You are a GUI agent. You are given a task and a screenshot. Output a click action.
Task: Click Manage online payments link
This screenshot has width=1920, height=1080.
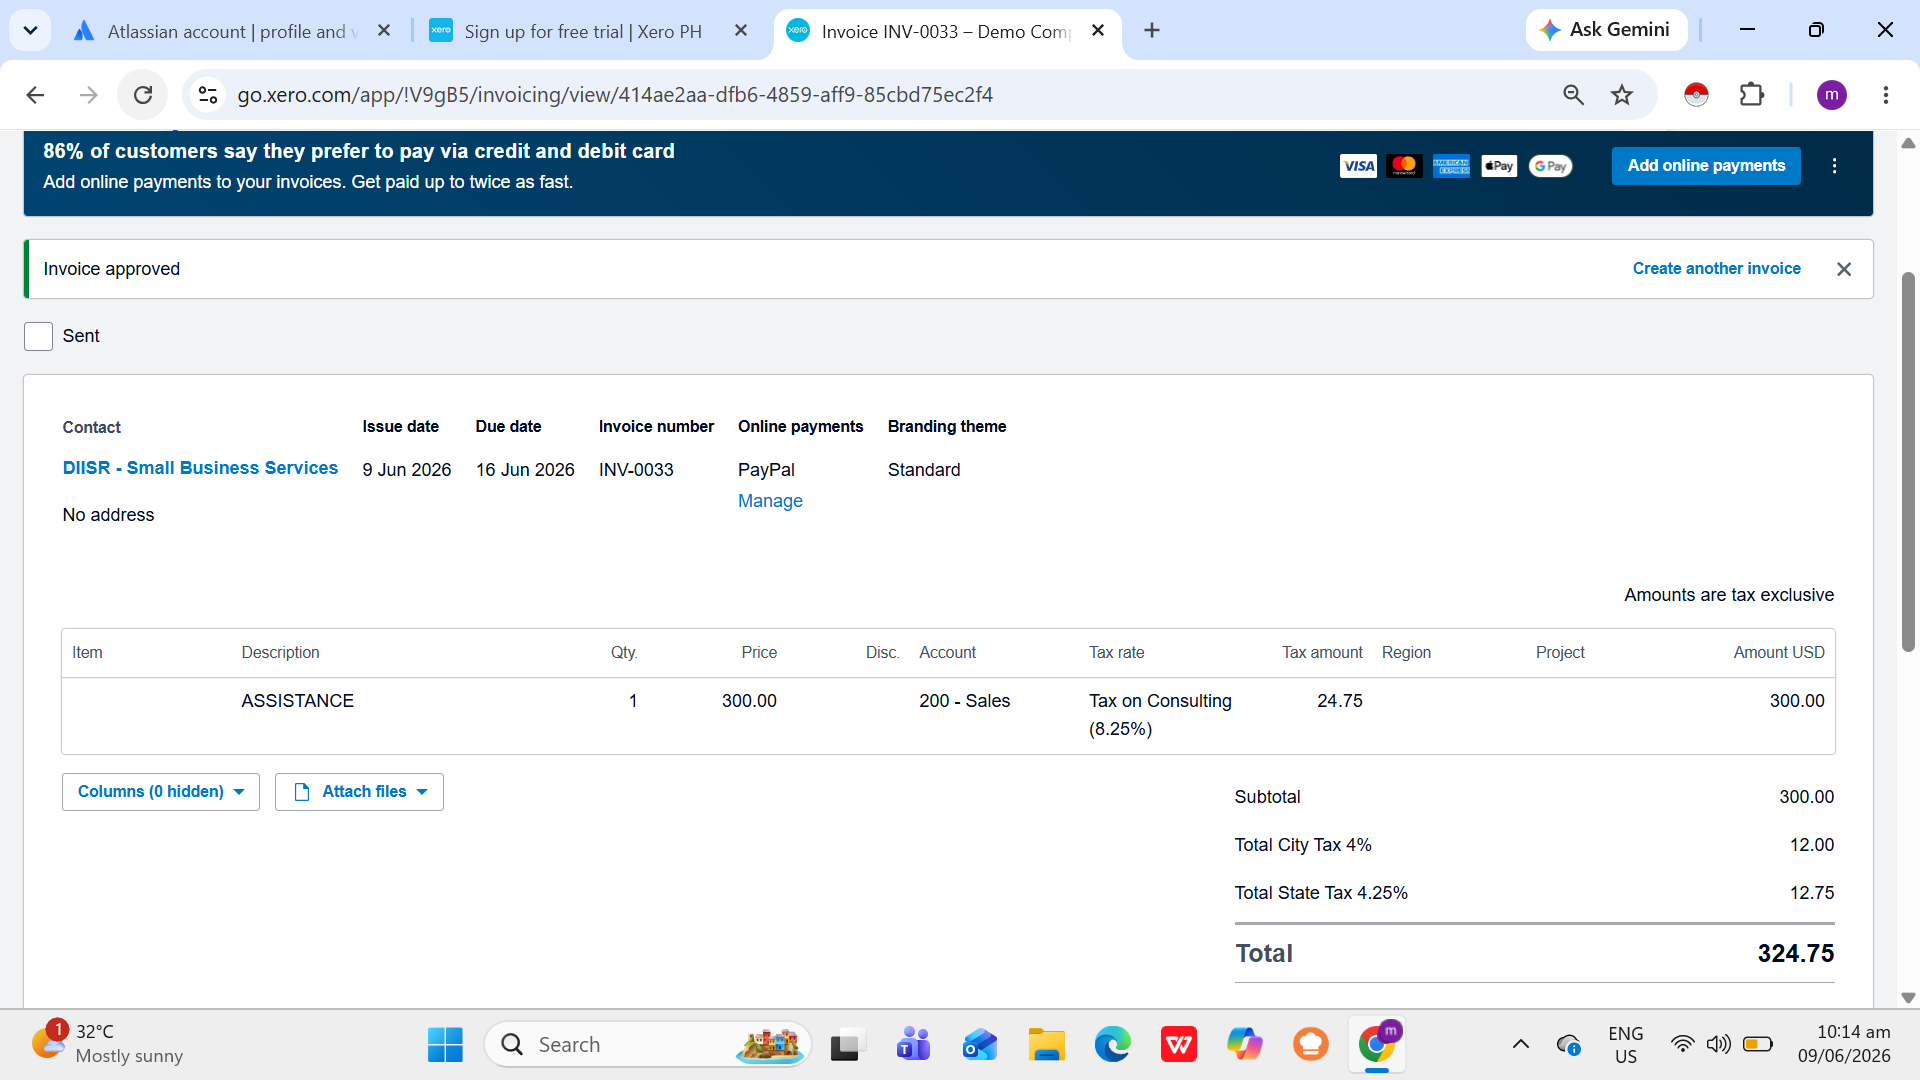coord(770,501)
